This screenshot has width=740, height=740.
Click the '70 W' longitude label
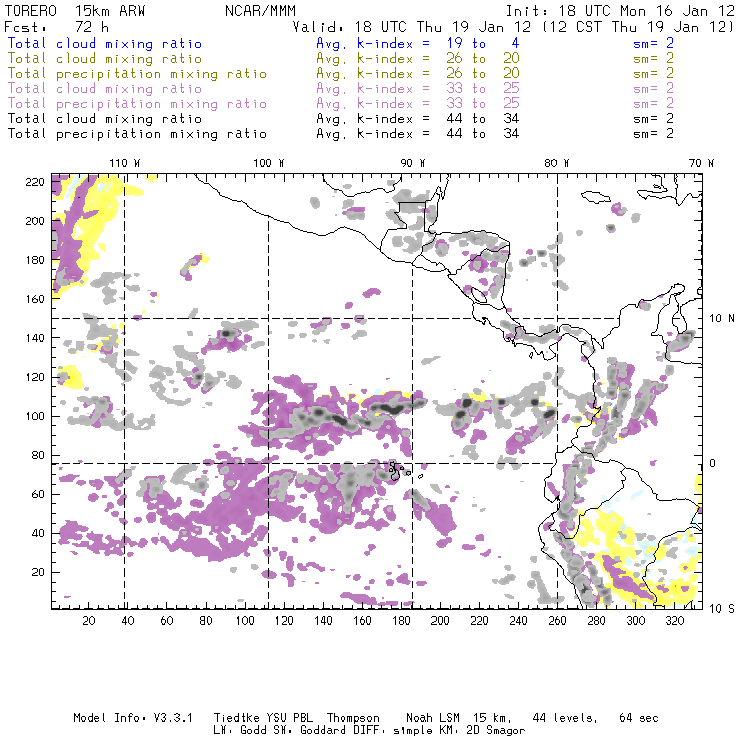[701, 163]
